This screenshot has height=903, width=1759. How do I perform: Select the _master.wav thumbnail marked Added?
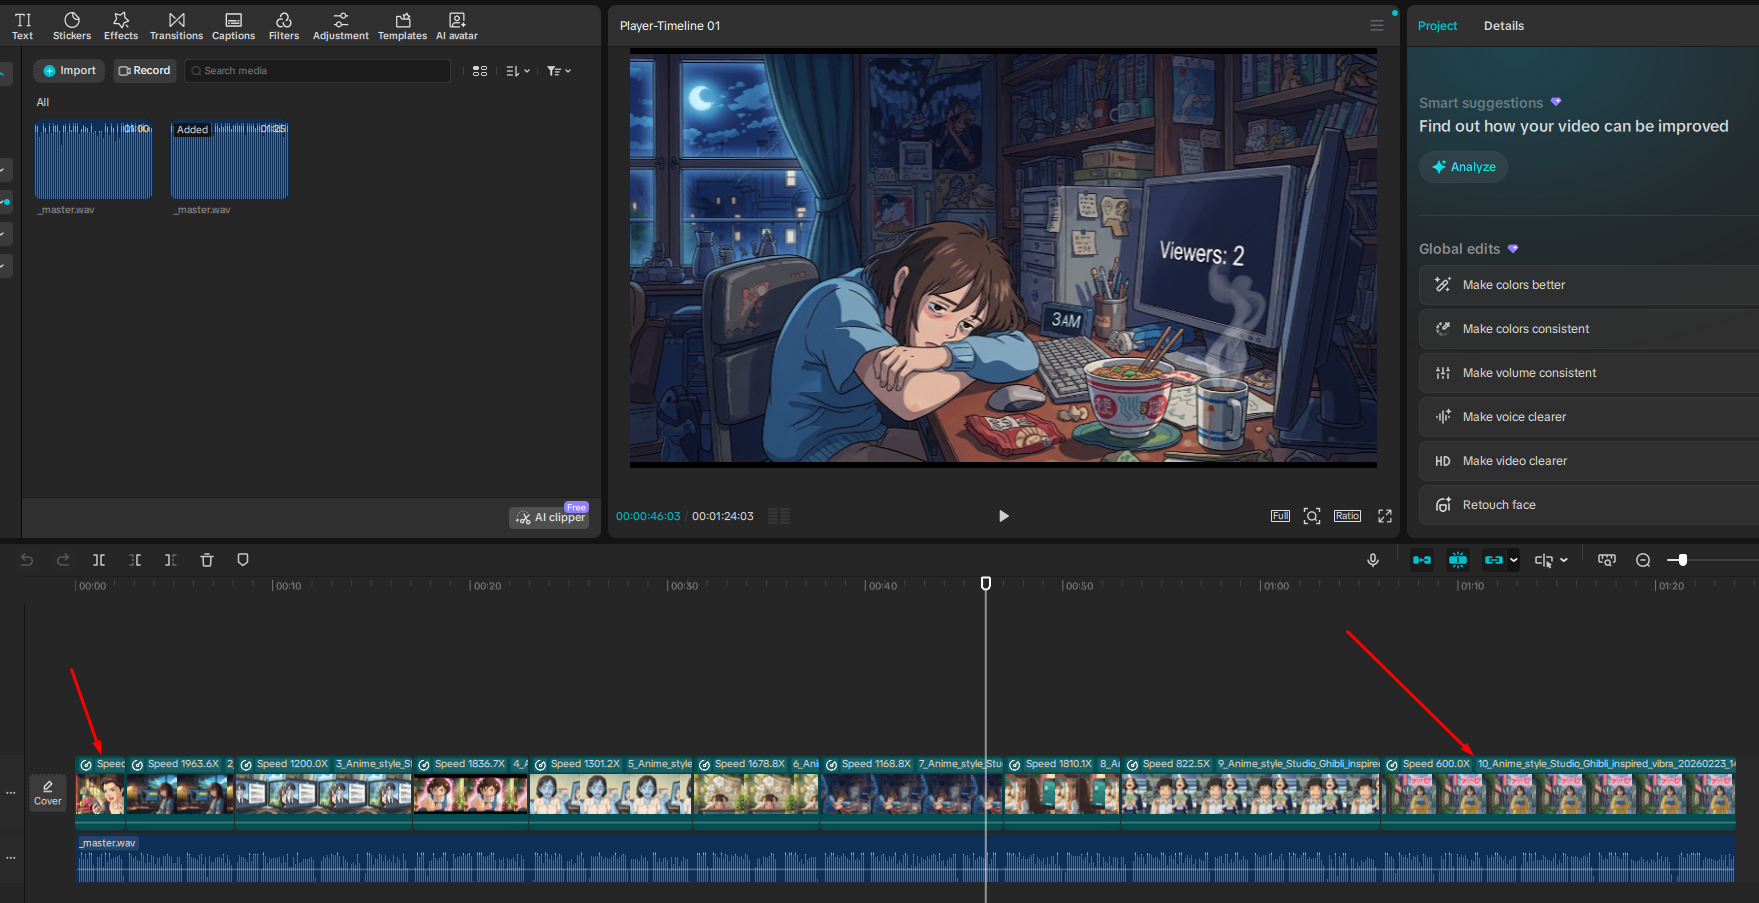pyautogui.click(x=229, y=161)
